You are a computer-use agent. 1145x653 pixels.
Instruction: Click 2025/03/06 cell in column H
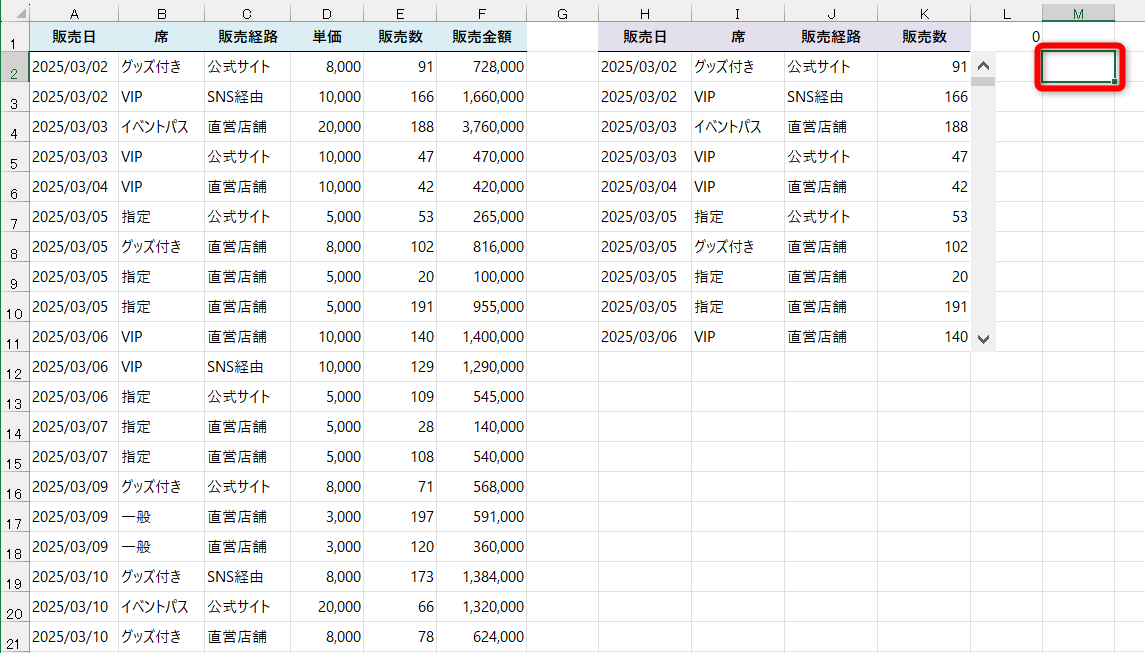pos(644,337)
